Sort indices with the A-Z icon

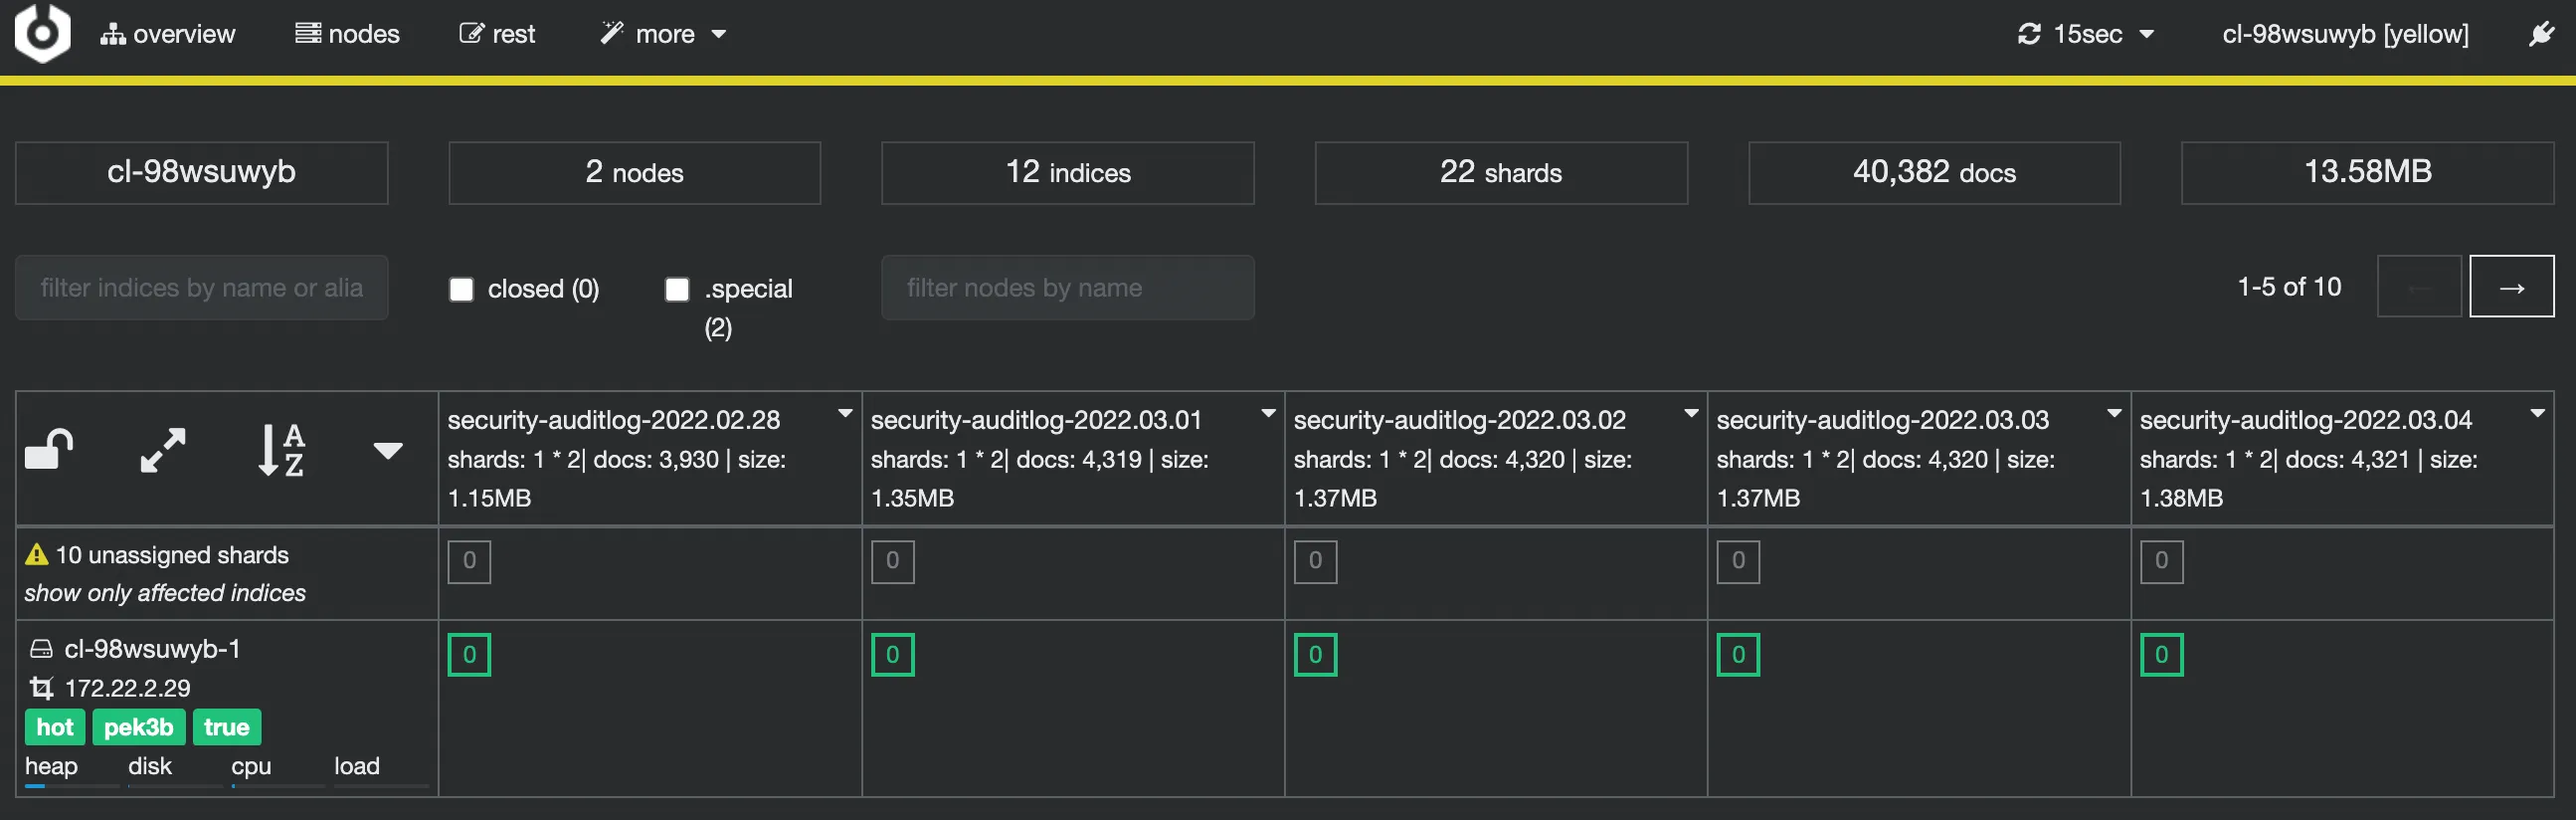[281, 450]
